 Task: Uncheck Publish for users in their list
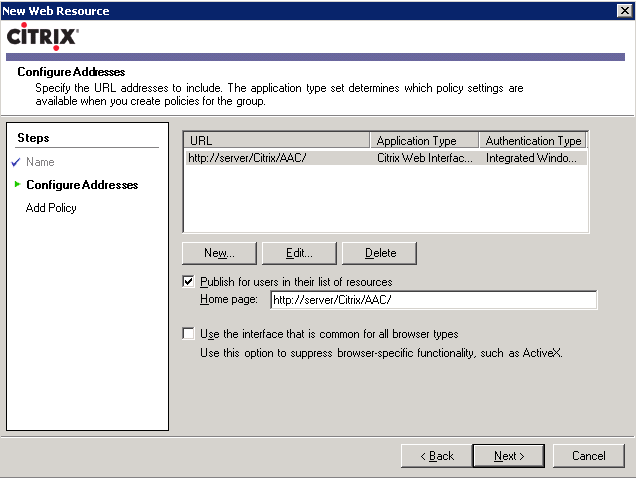click(188, 282)
